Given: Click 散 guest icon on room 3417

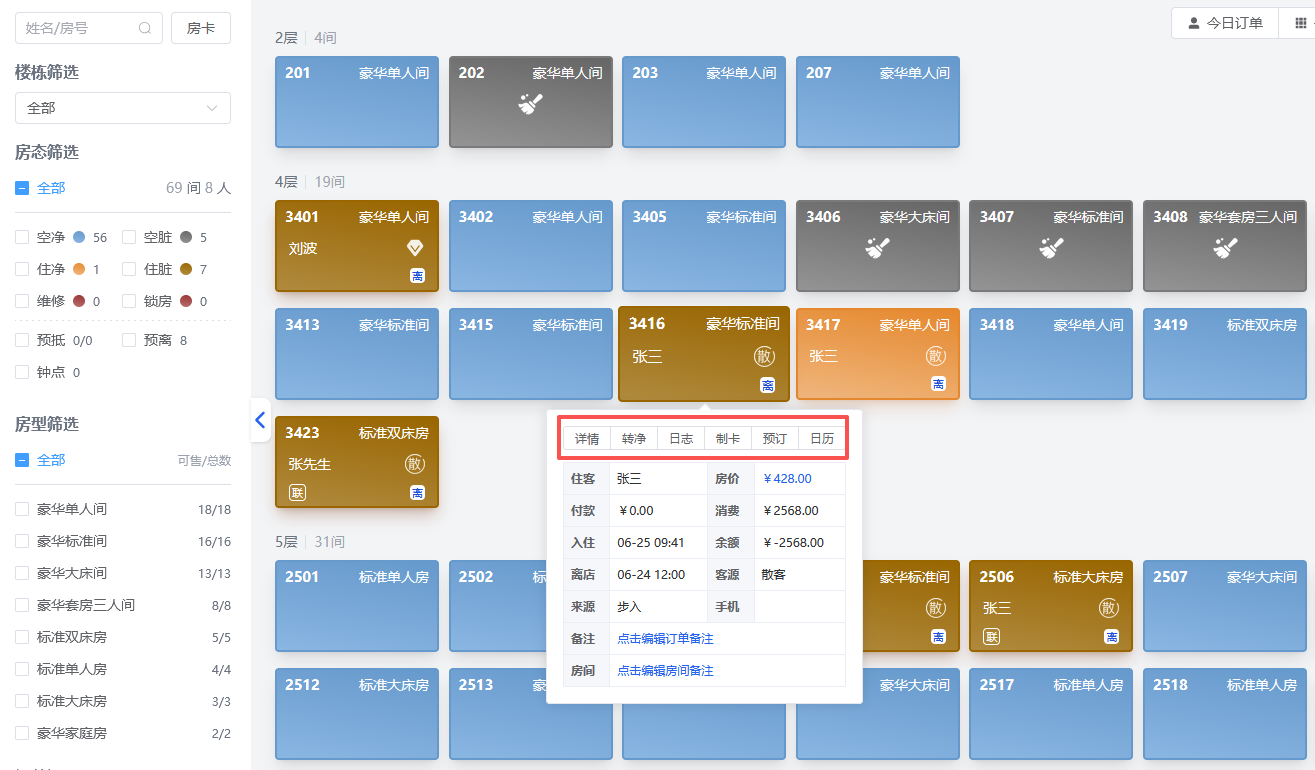Looking at the screenshot, I should tap(935, 356).
